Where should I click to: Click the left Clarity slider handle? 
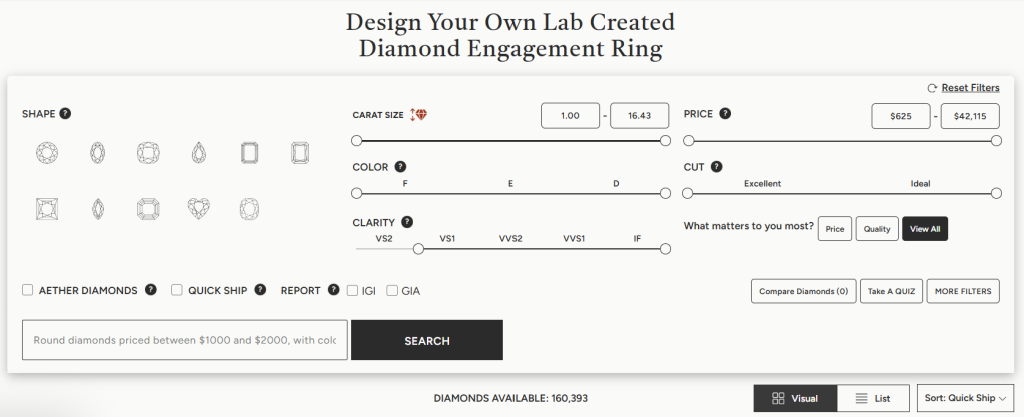(x=418, y=249)
